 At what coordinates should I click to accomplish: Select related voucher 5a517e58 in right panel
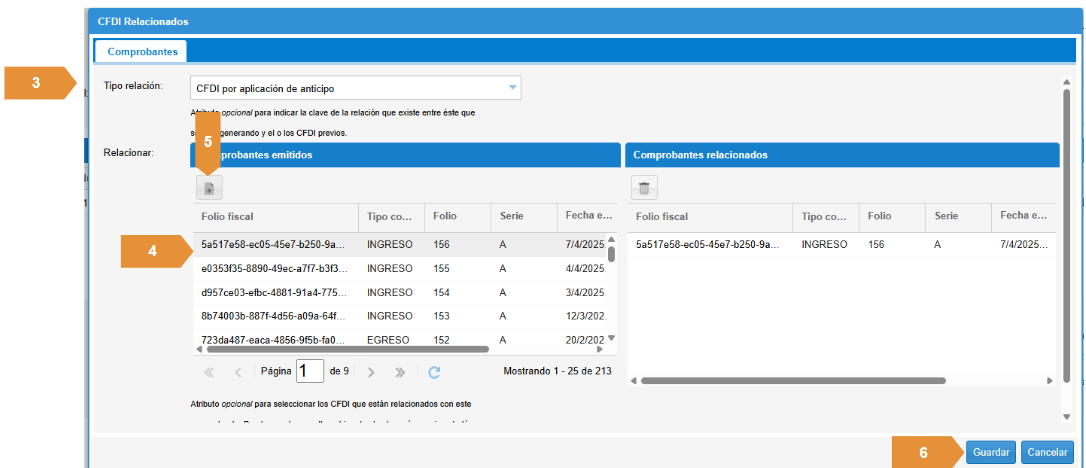click(x=842, y=244)
